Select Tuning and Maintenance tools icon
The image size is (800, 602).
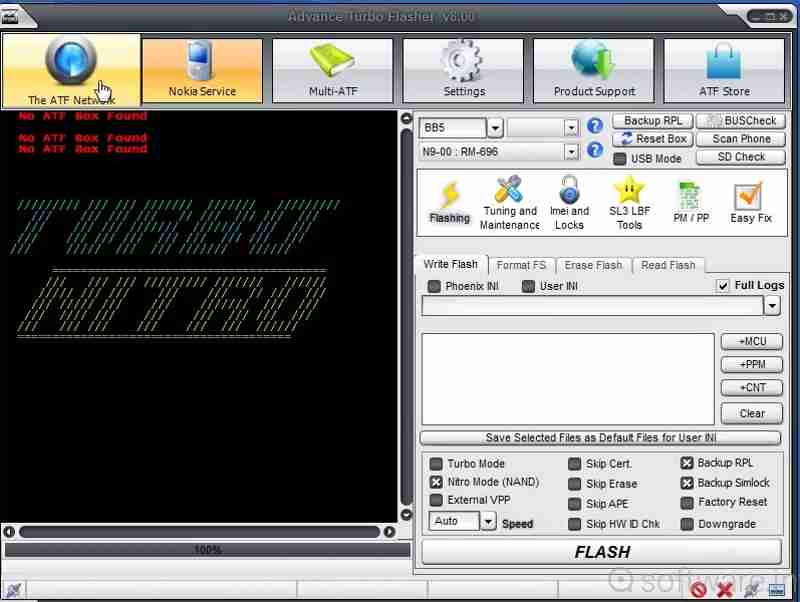(x=509, y=189)
